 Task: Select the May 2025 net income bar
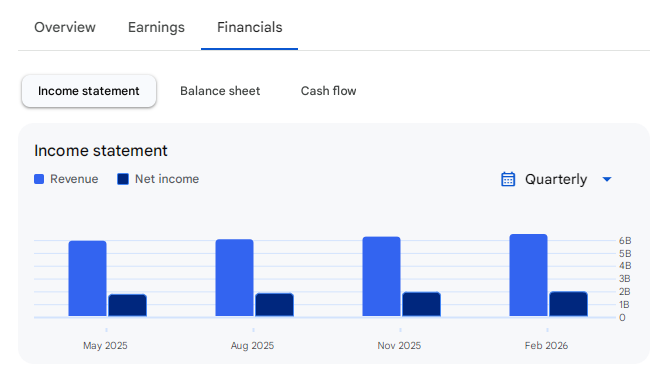click(128, 306)
